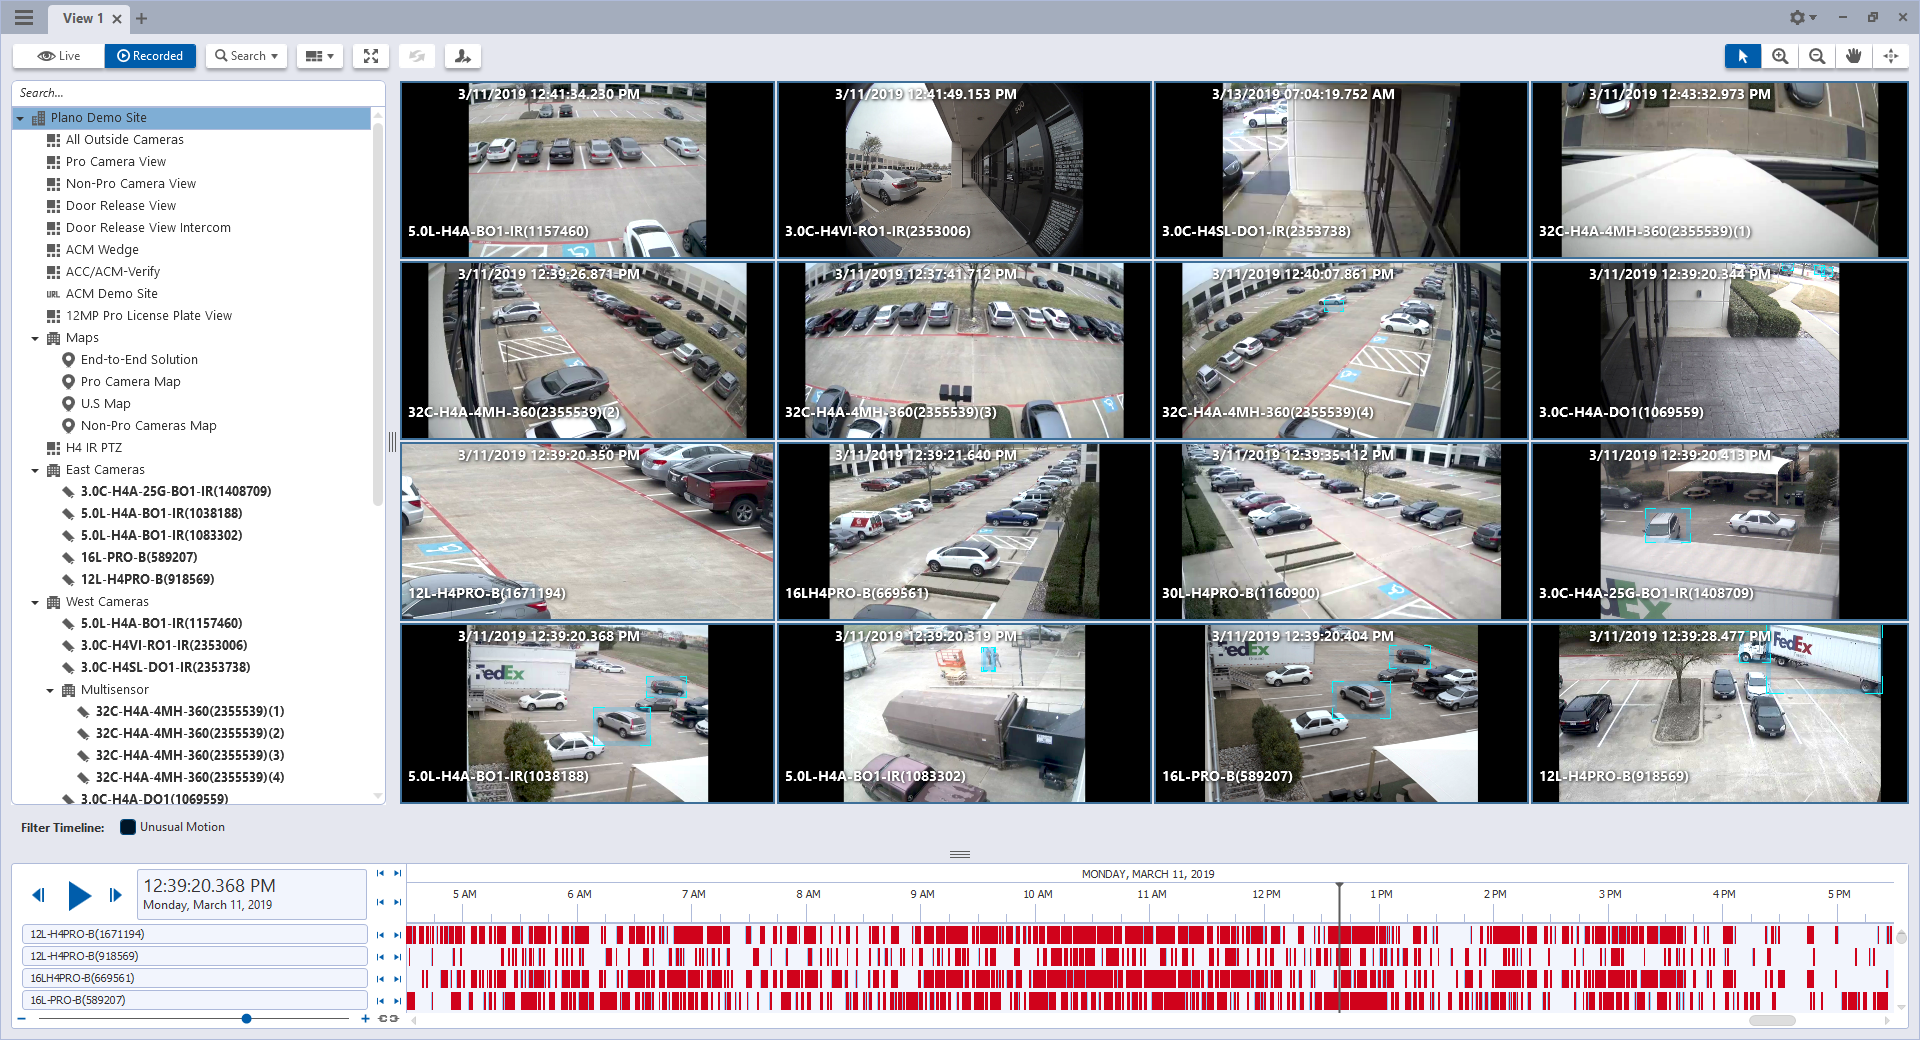Click the export/user icon next to the cycle icon
This screenshot has height=1040, width=1920.
[x=462, y=56]
